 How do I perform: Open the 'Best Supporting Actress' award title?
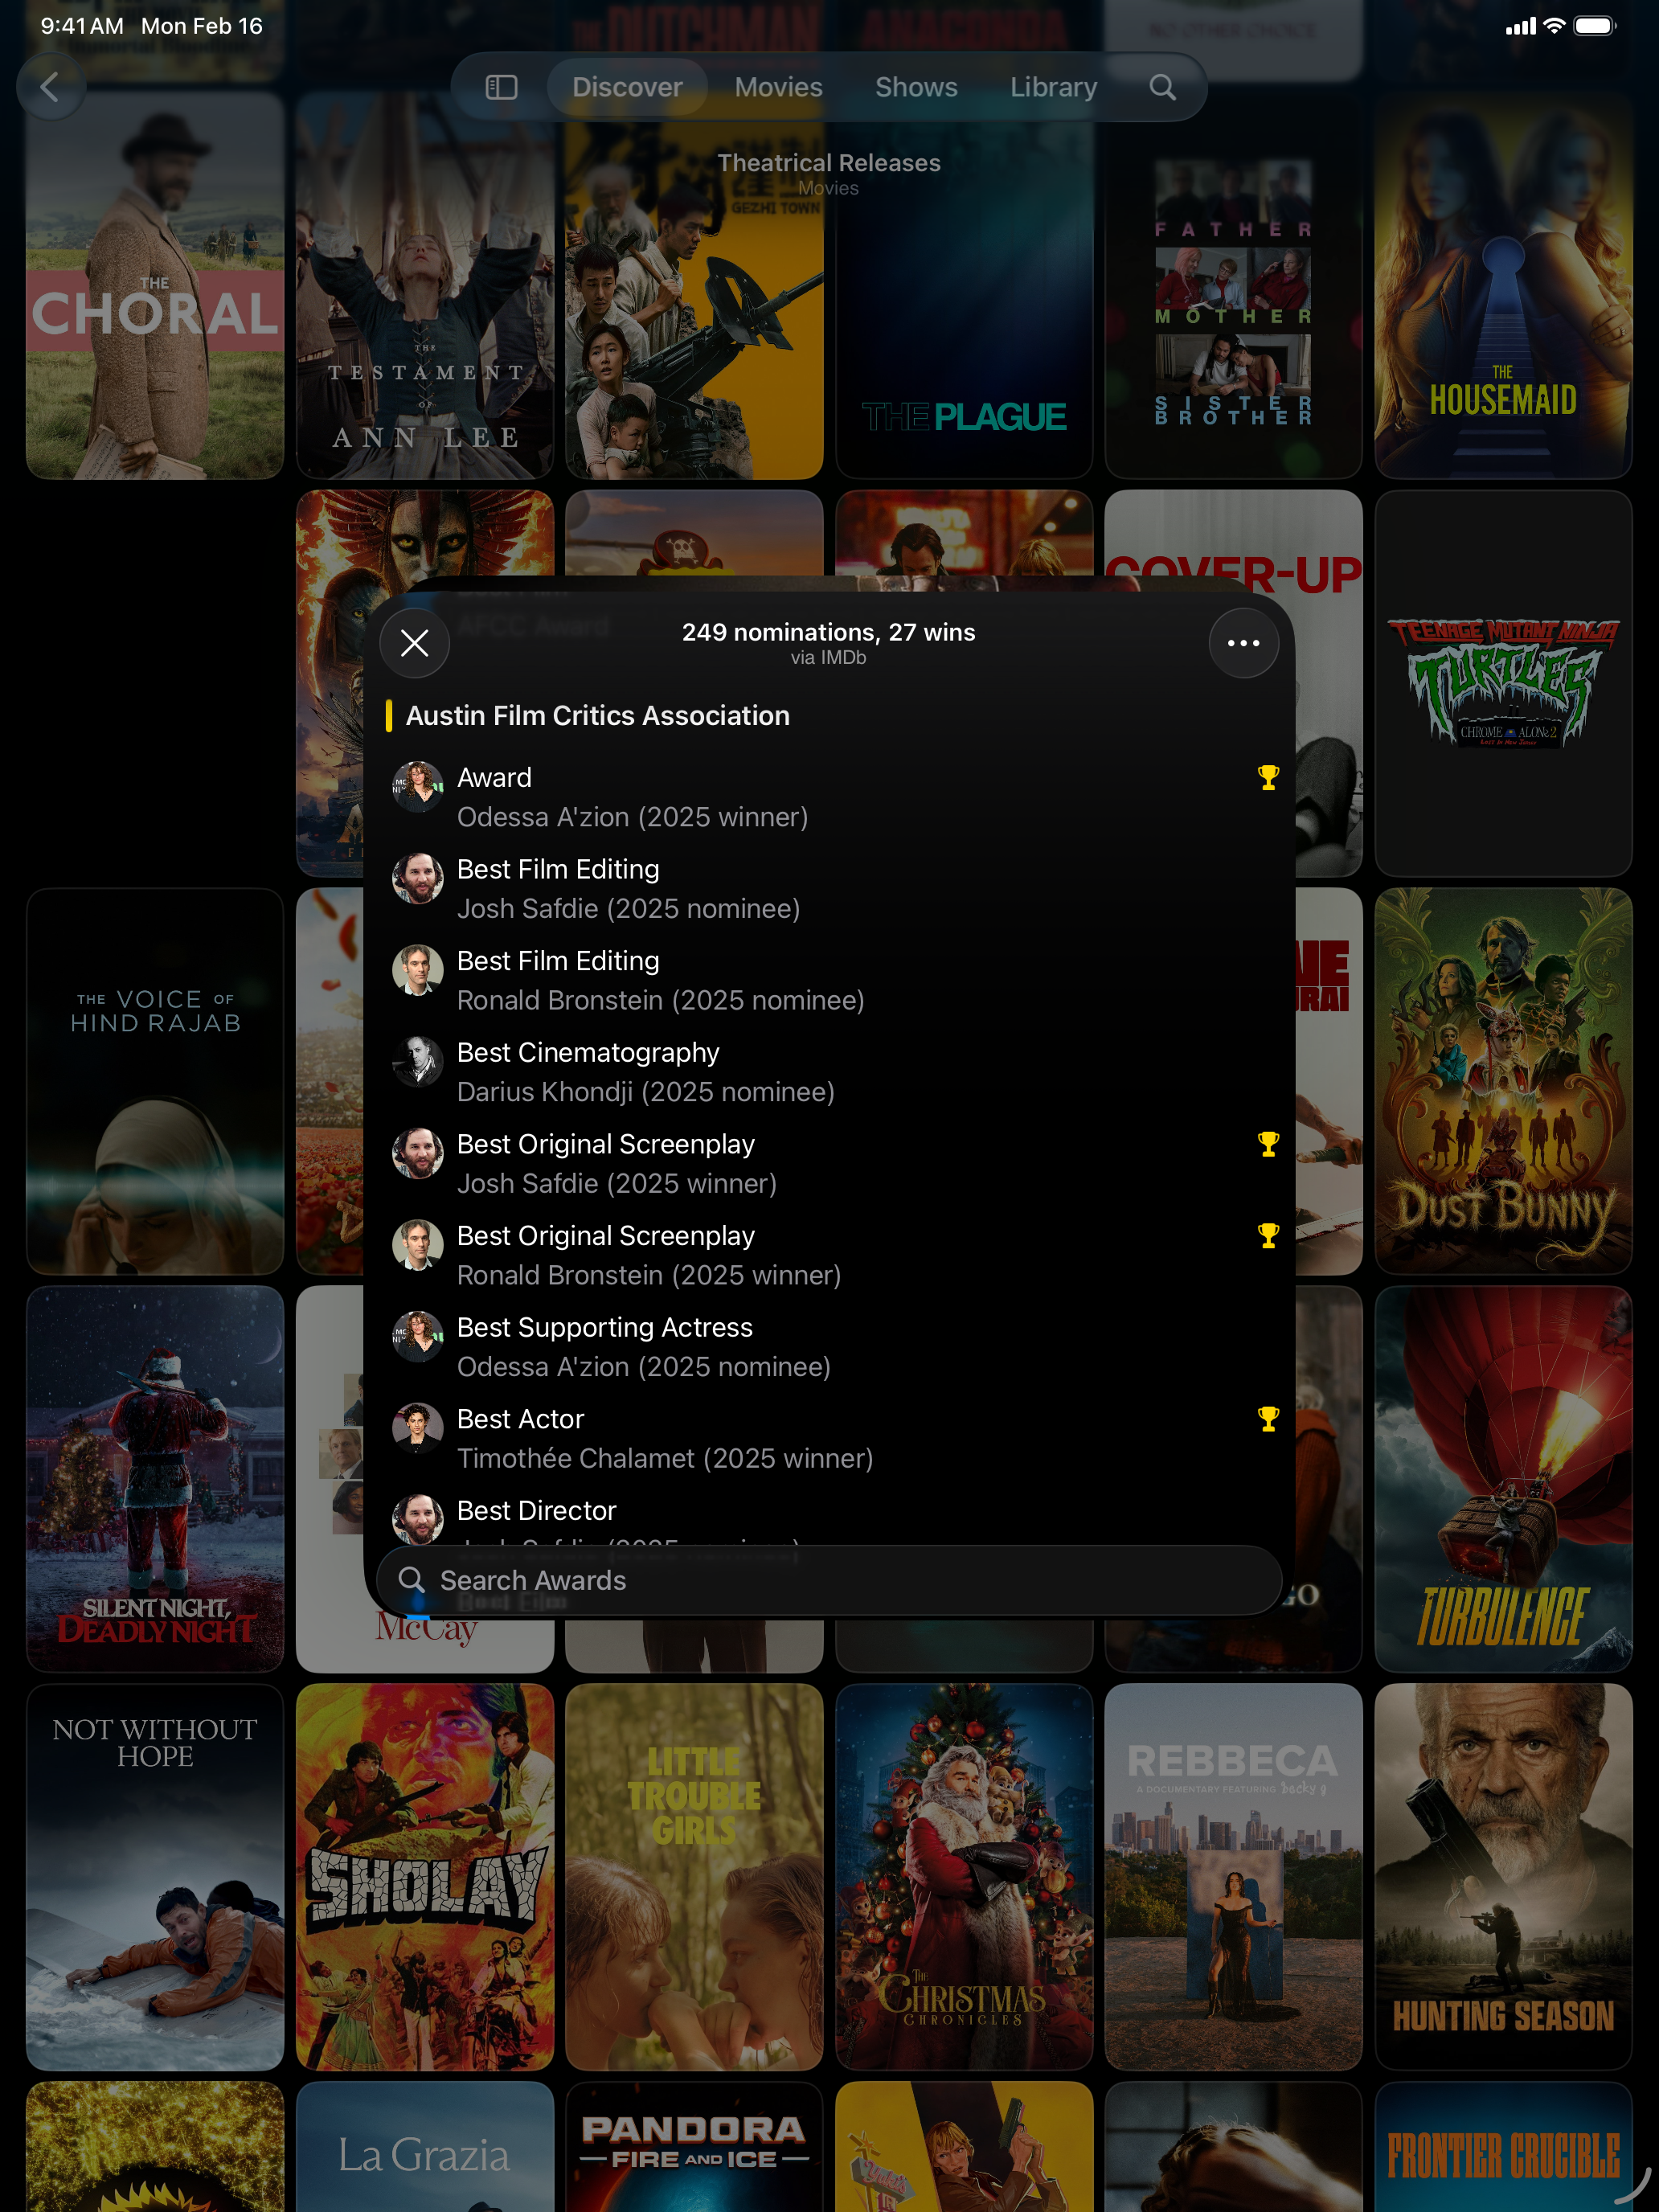click(604, 1328)
